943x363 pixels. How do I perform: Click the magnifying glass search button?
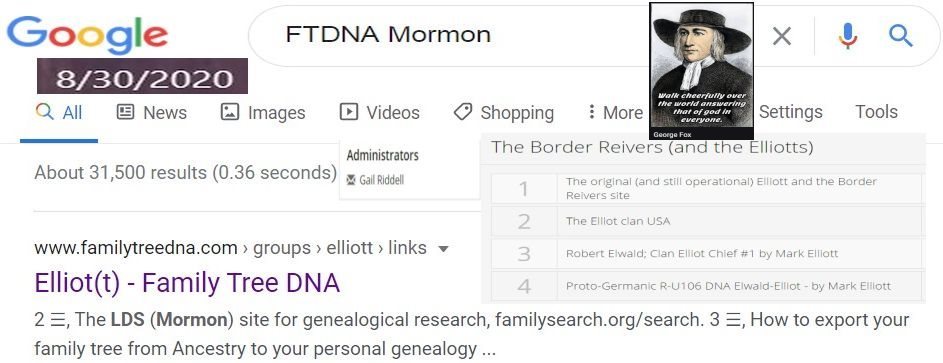pos(900,35)
